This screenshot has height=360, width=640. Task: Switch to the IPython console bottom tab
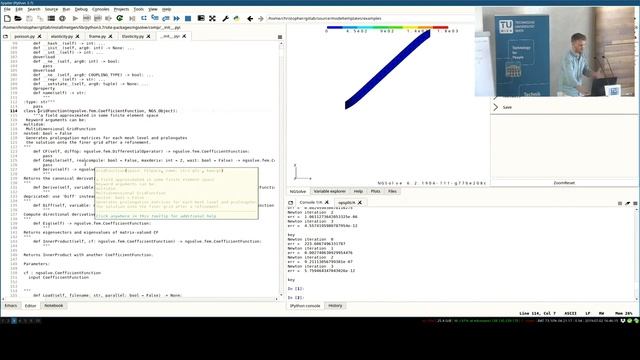pos(305,306)
